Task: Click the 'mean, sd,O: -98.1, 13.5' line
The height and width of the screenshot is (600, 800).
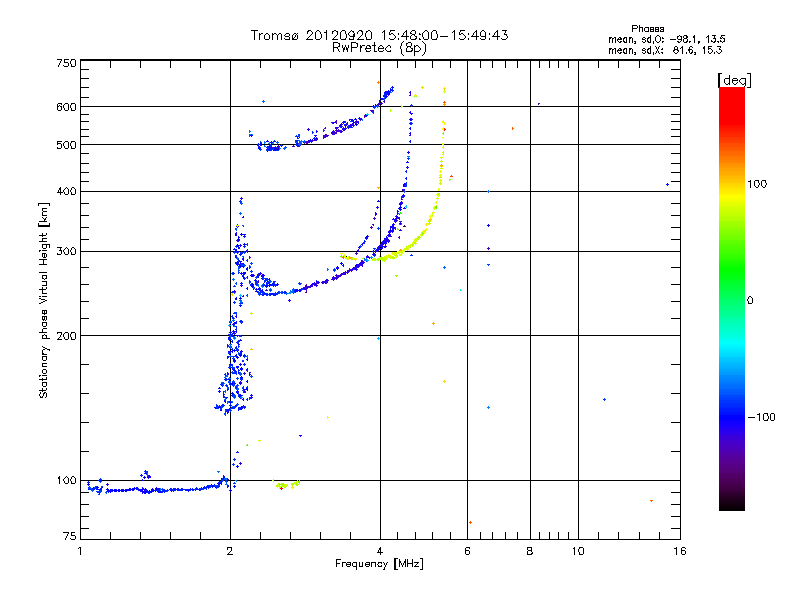Action: pos(666,39)
